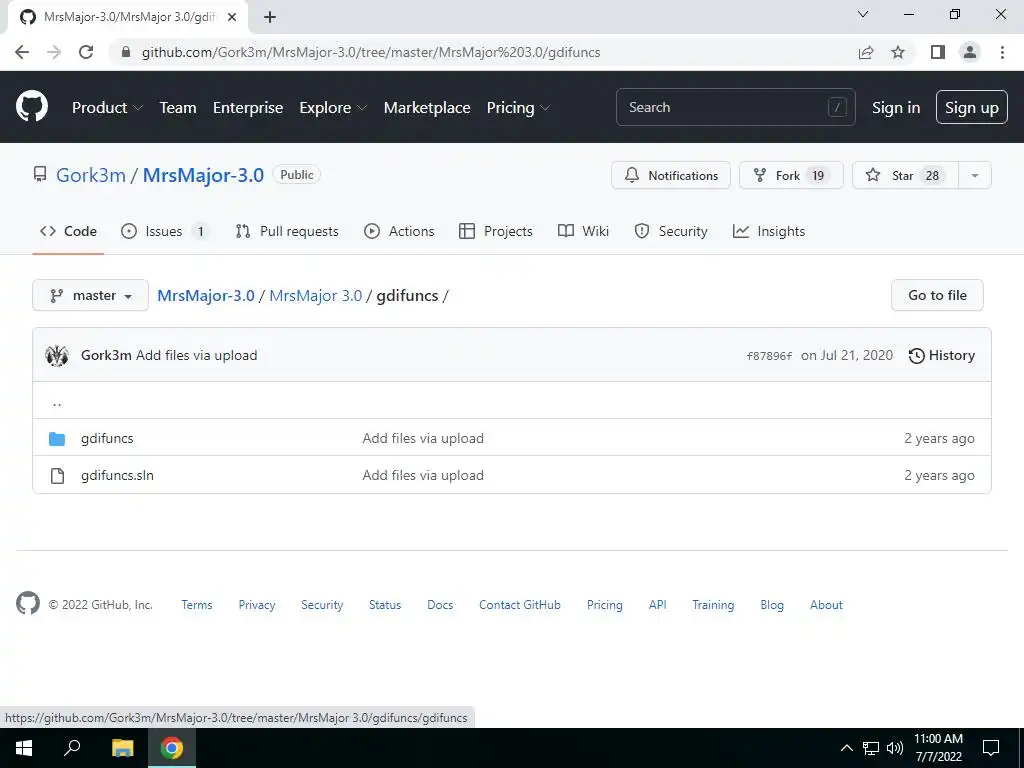Switch to the Issues tab
1024x768 pixels.
[x=165, y=231]
